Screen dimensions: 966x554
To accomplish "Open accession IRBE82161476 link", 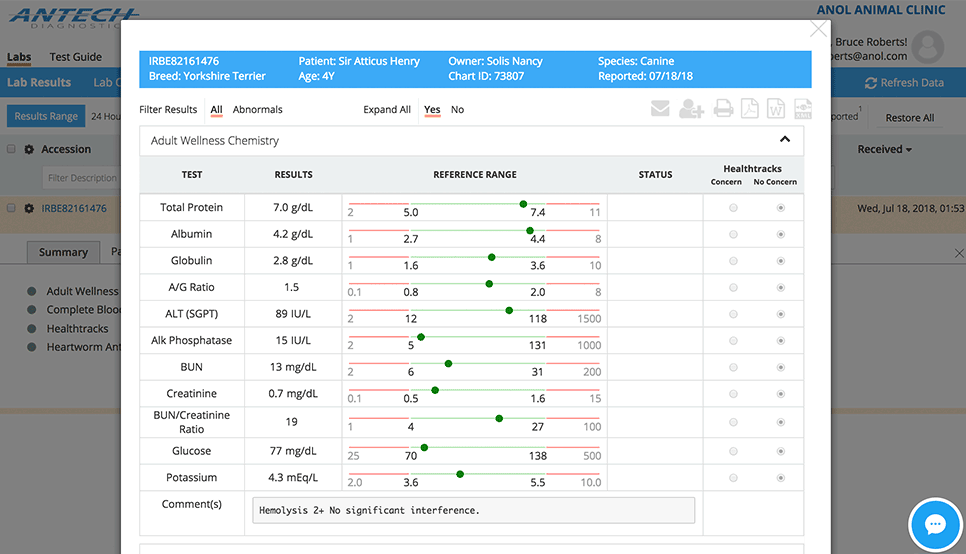I will 73,208.
